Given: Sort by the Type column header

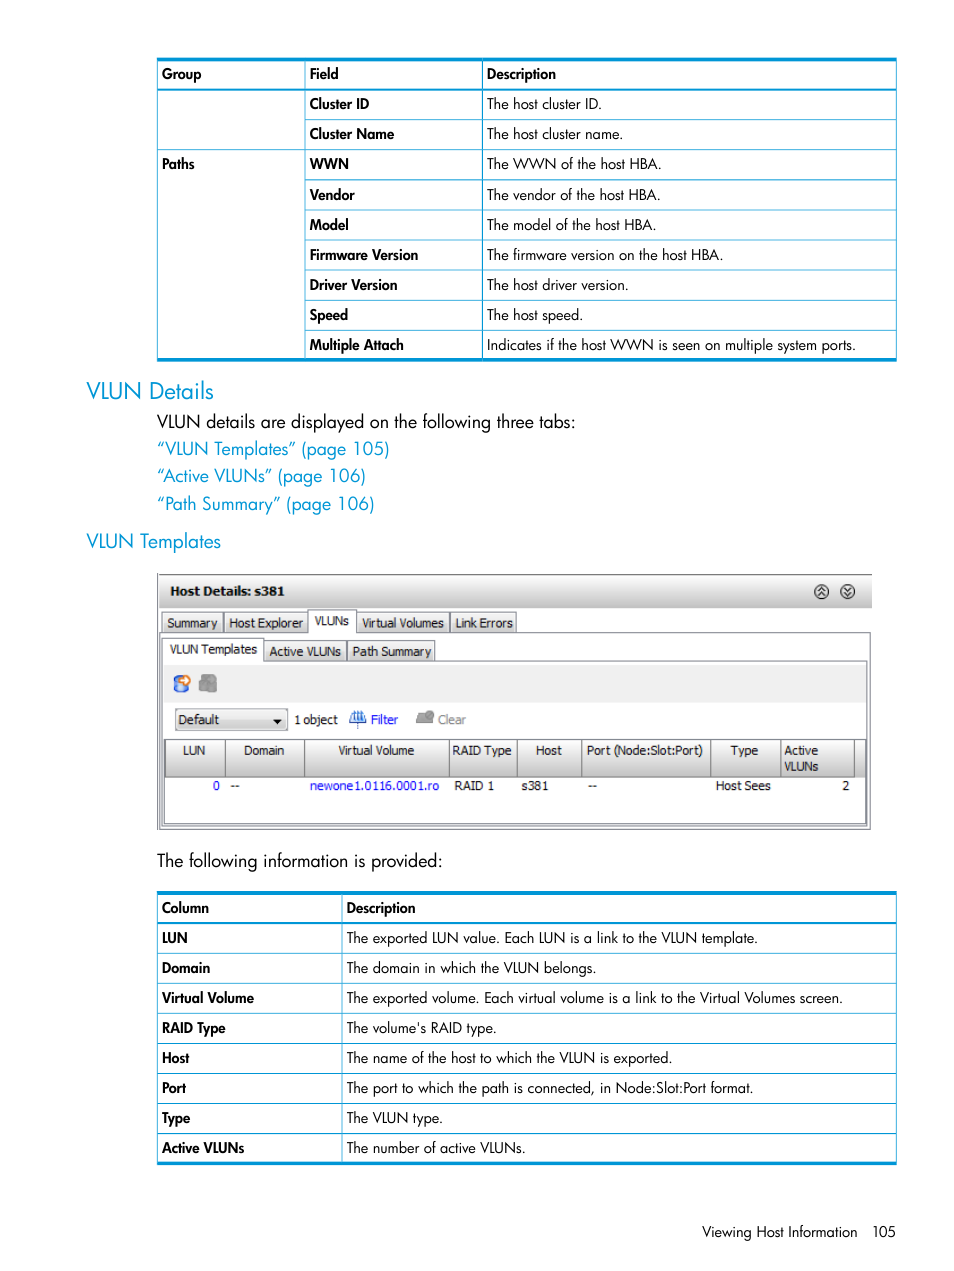Looking at the screenshot, I should 744,758.
